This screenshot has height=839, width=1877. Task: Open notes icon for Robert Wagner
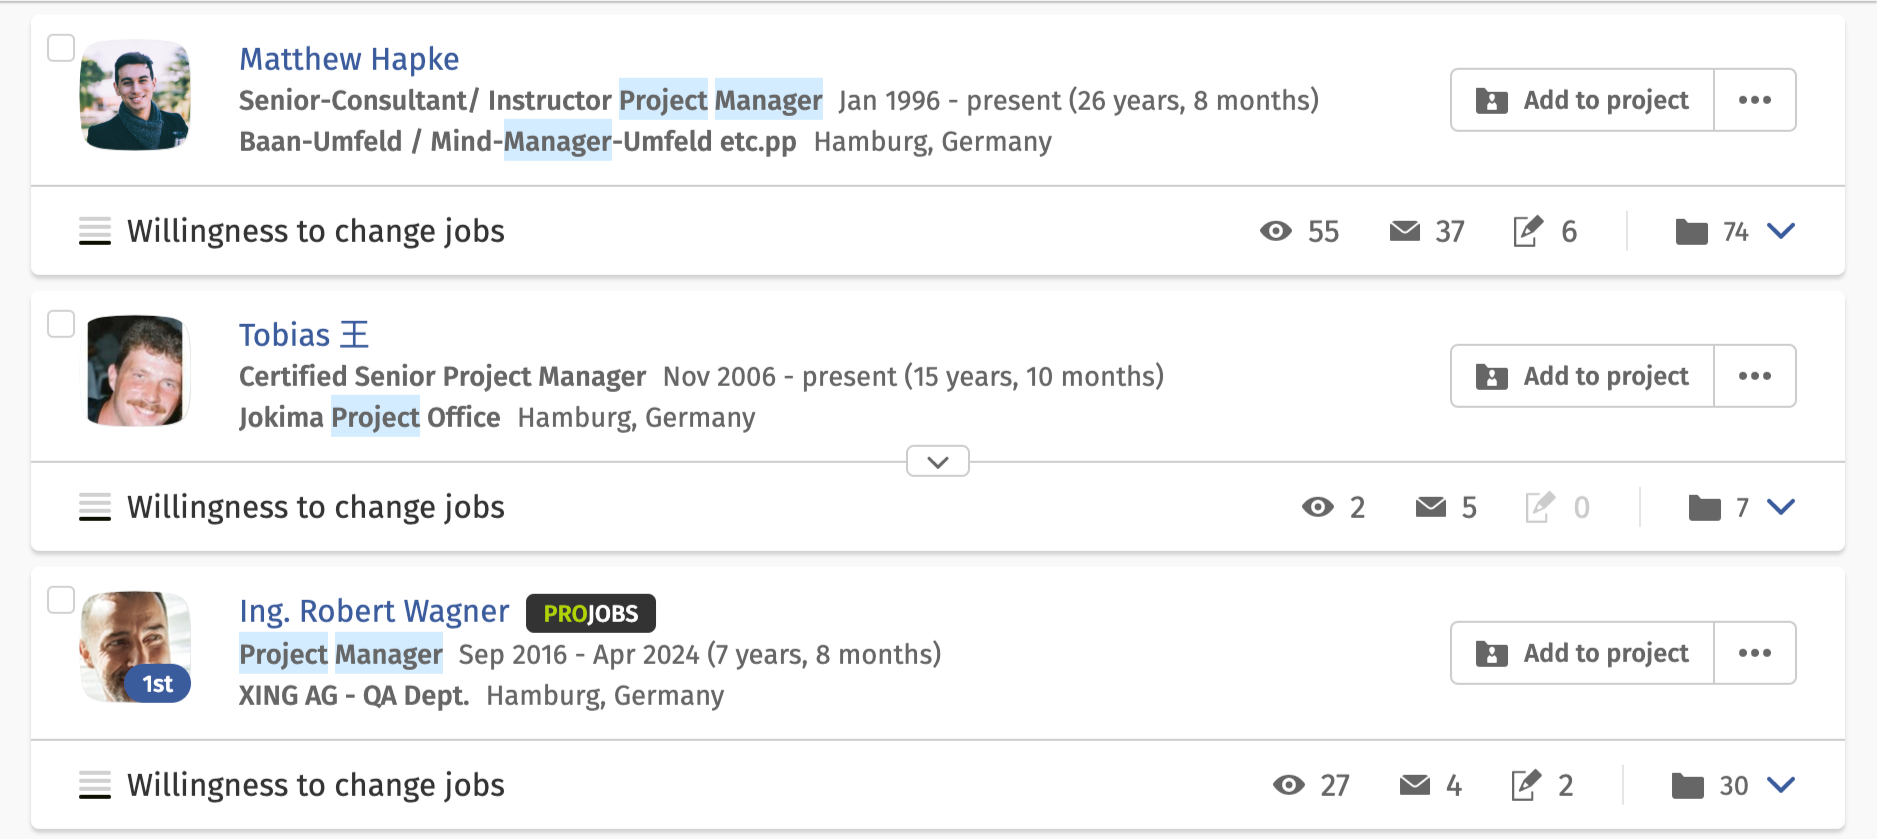click(1525, 785)
